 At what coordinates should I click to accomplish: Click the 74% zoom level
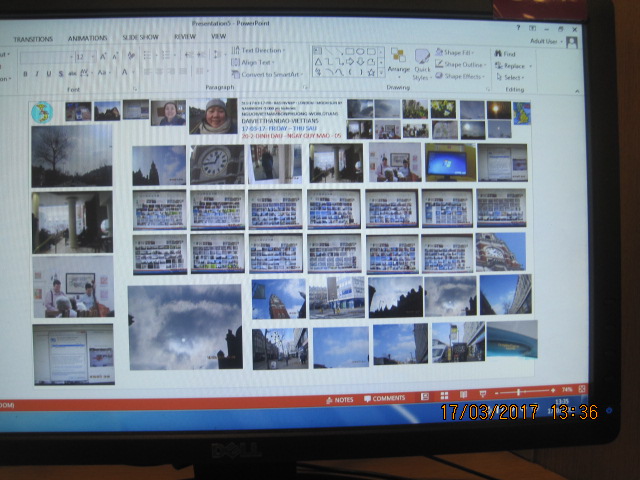[567, 389]
